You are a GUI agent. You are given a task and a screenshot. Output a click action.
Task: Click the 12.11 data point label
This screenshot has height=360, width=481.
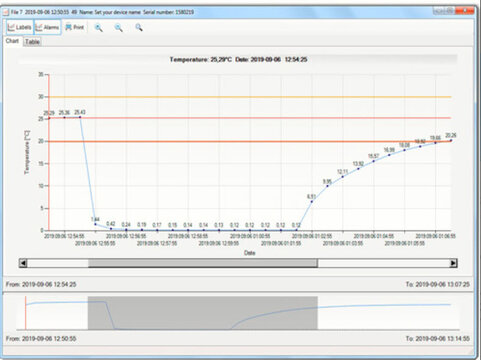[x=342, y=172]
